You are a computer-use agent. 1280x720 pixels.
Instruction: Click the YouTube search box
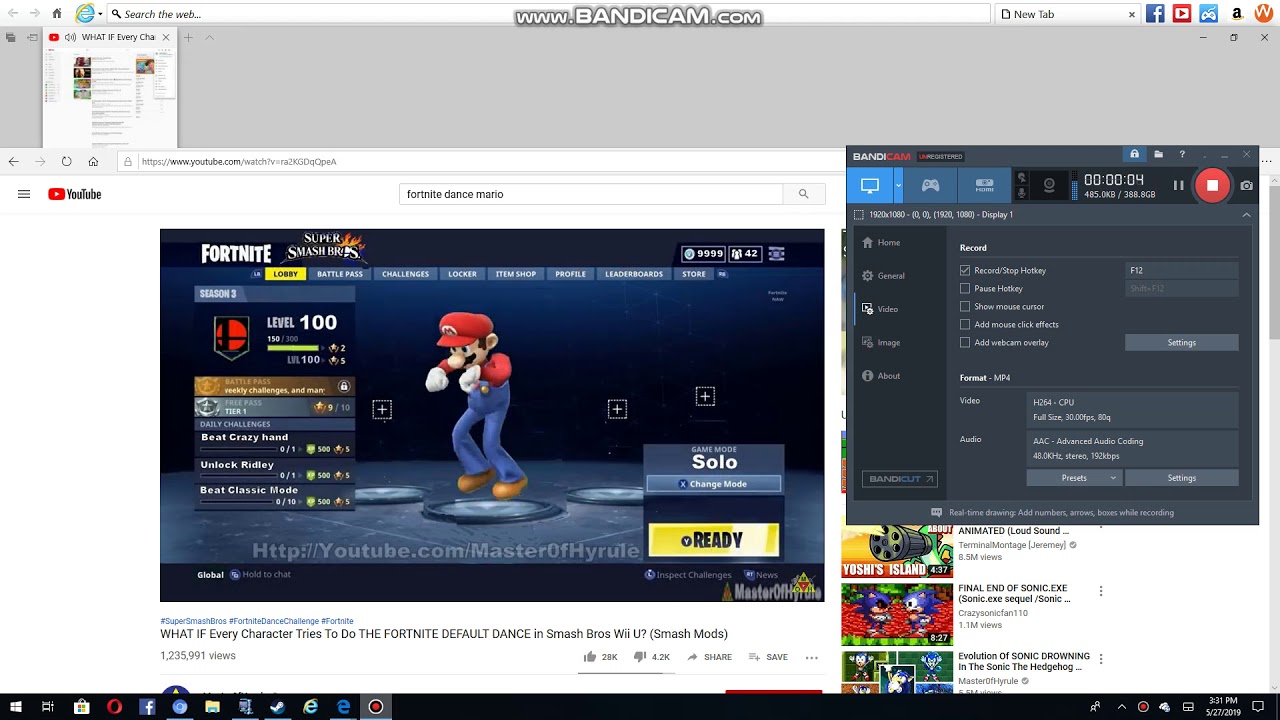click(590, 194)
